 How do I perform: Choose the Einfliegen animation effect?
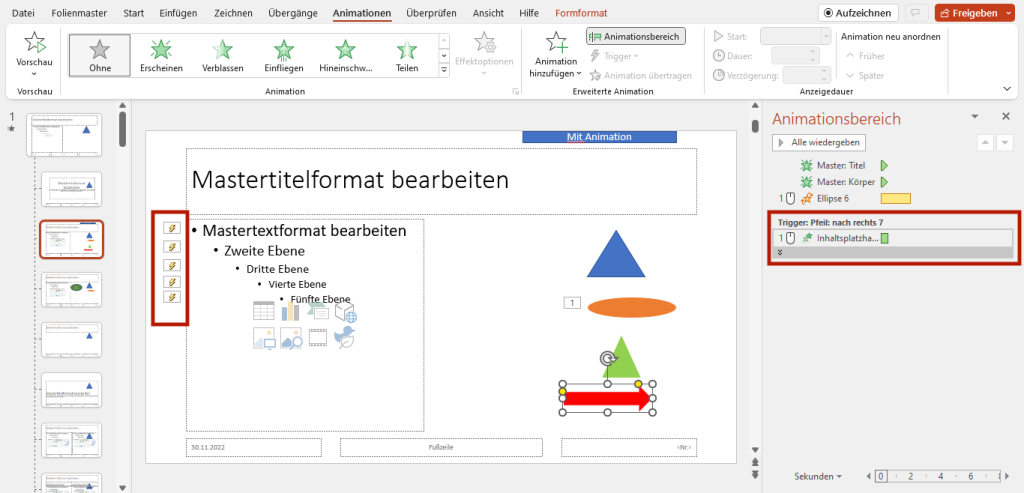[x=284, y=55]
